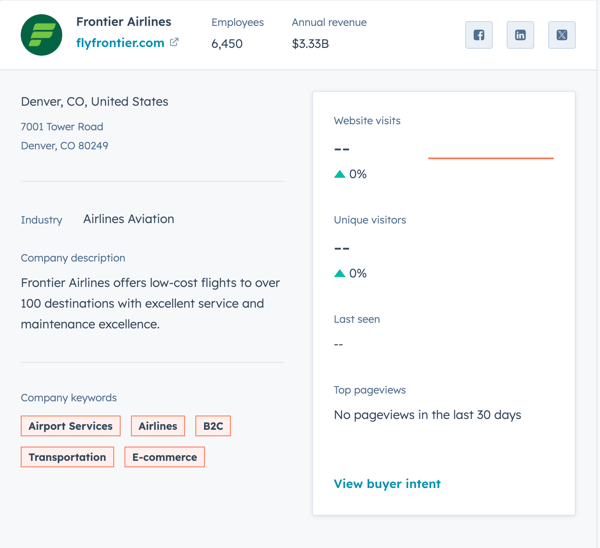Viewport: 600px width, 548px height.
Task: Select the Airlines keyword tag
Action: (158, 426)
